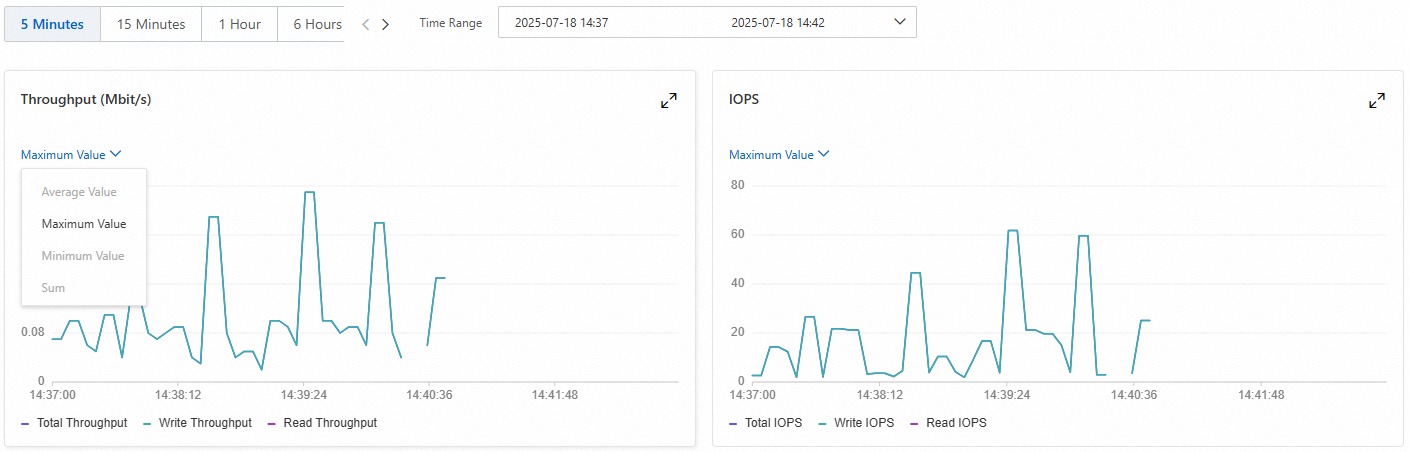This screenshot has height=452, width=1409.
Task: Go to previous time period arrow
Action: coord(366,24)
